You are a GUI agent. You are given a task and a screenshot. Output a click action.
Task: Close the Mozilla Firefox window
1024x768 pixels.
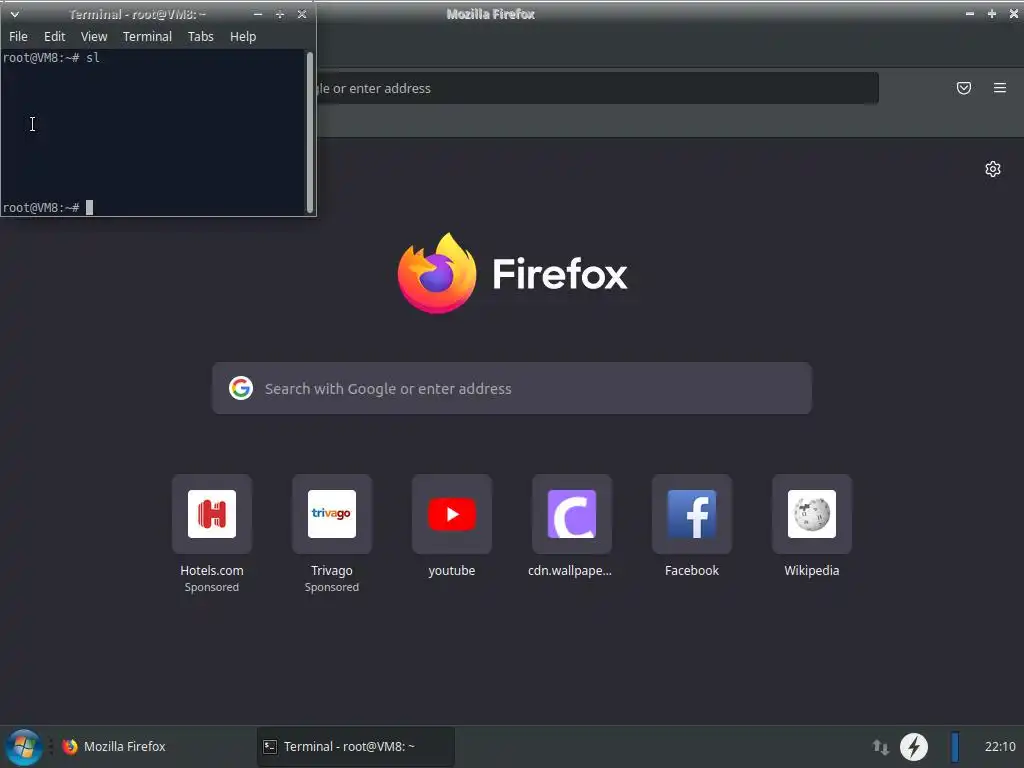[1014, 14]
